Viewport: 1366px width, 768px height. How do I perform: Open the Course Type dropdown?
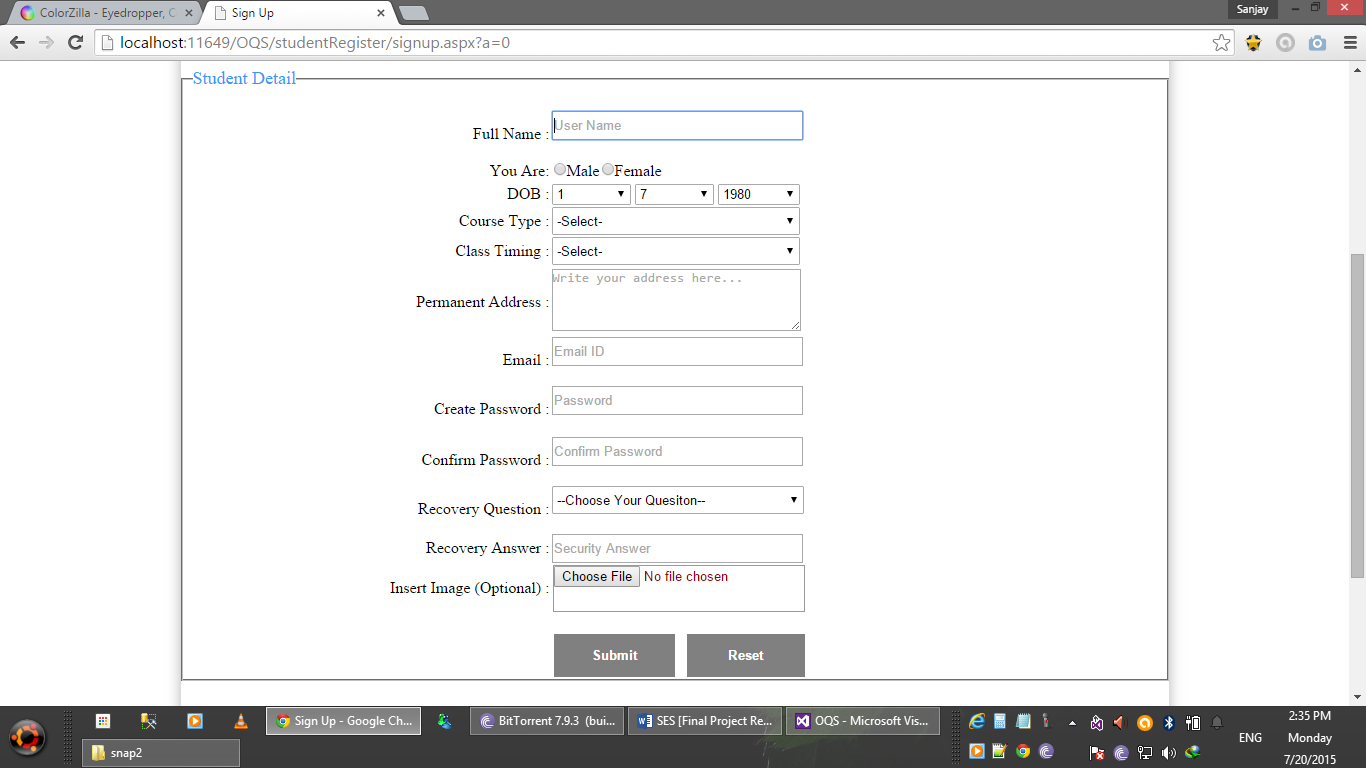coord(676,221)
